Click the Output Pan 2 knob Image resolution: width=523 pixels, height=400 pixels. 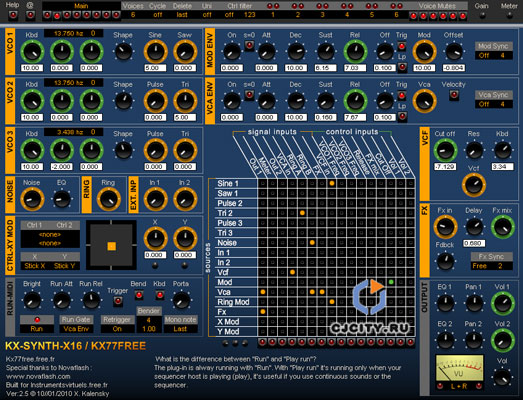coord(474,340)
